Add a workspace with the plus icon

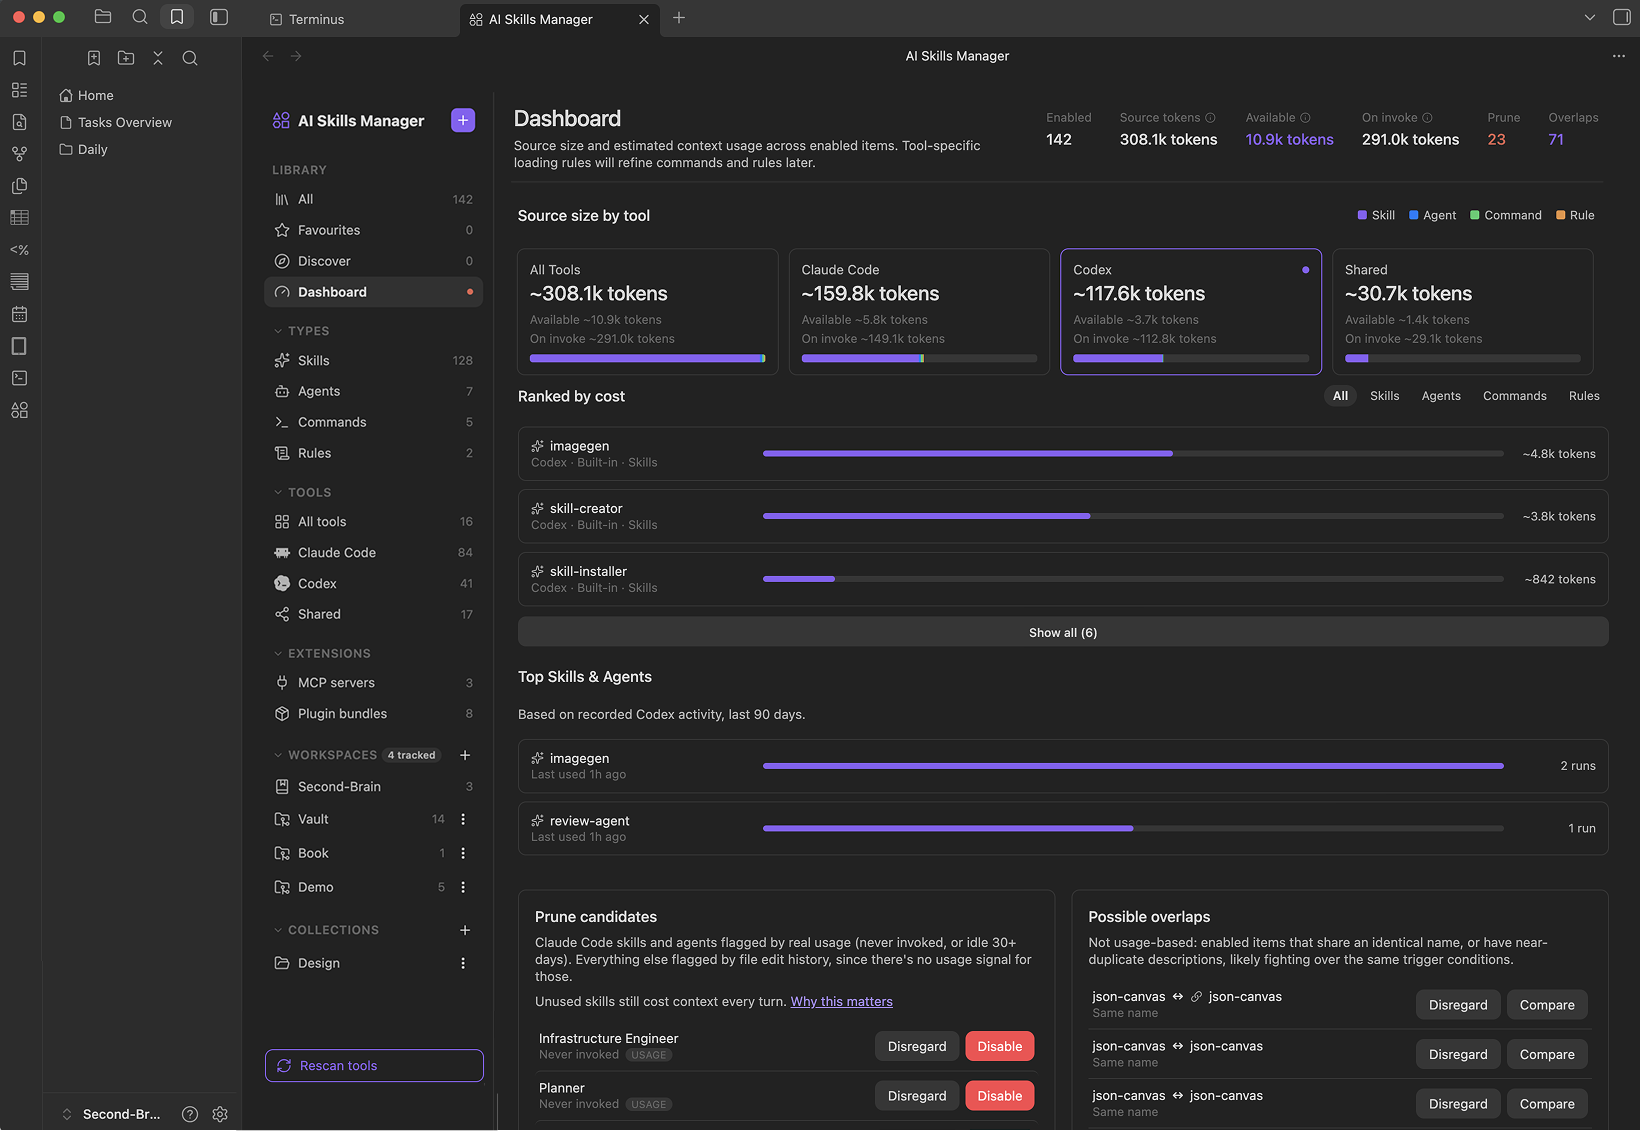(465, 755)
